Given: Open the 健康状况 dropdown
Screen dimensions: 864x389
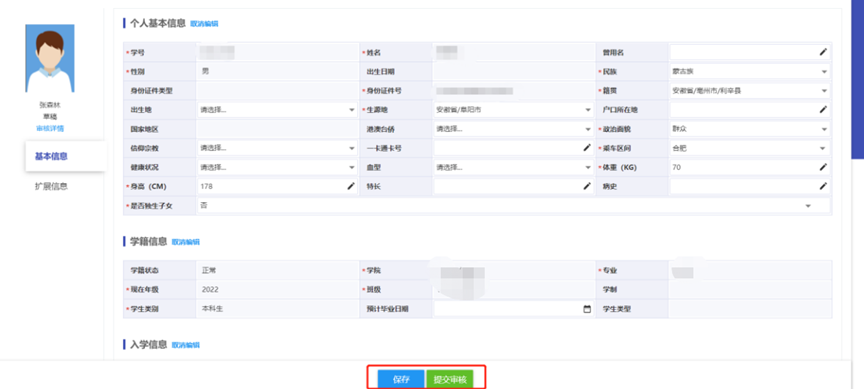Looking at the screenshot, I should pos(278,167).
